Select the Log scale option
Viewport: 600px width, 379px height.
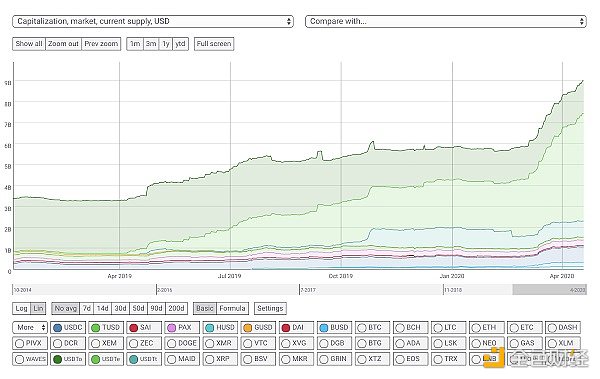21,309
